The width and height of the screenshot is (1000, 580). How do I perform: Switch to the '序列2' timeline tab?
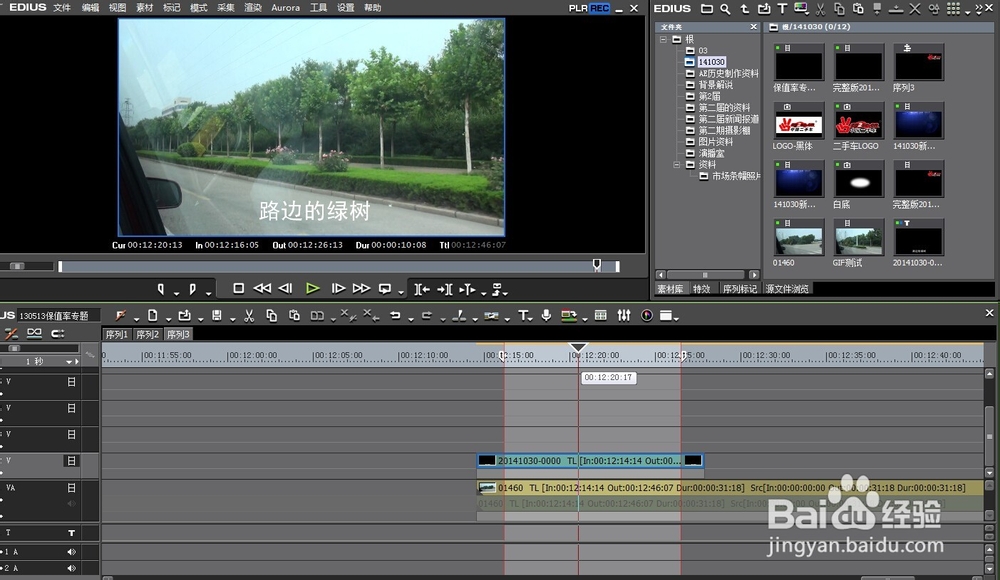tap(147, 334)
